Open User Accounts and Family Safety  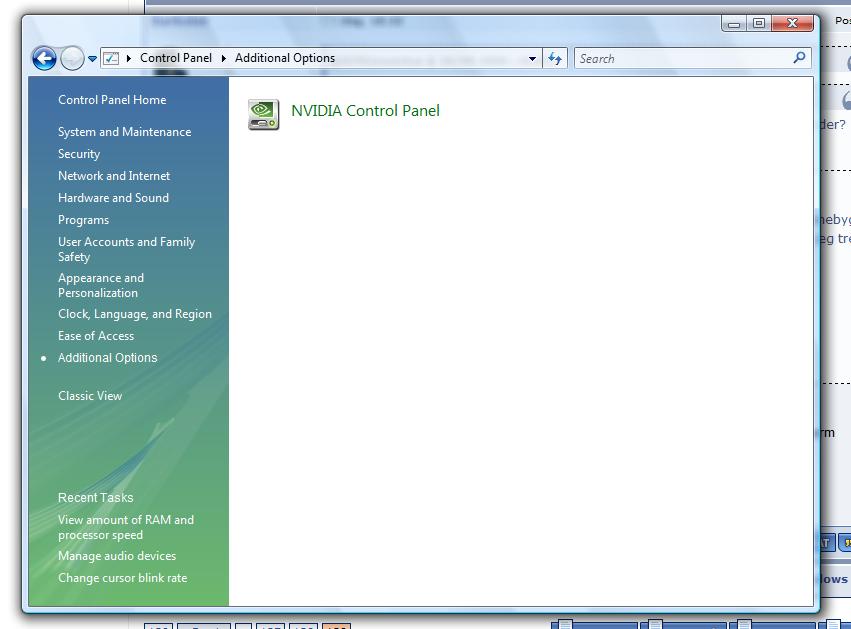[126, 249]
